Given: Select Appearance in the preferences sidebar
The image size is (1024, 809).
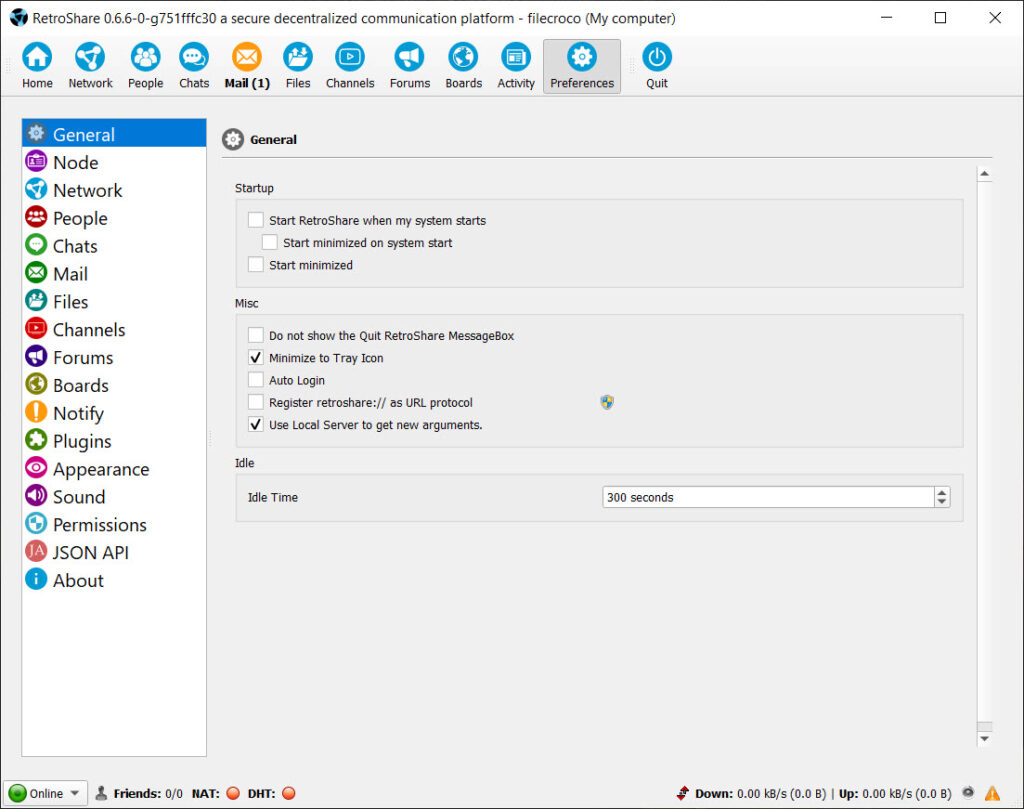Looking at the screenshot, I should click(x=114, y=469).
